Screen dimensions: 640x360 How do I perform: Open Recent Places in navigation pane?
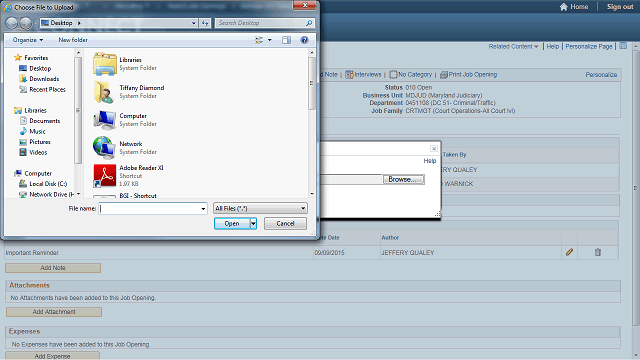pyautogui.click(x=47, y=89)
